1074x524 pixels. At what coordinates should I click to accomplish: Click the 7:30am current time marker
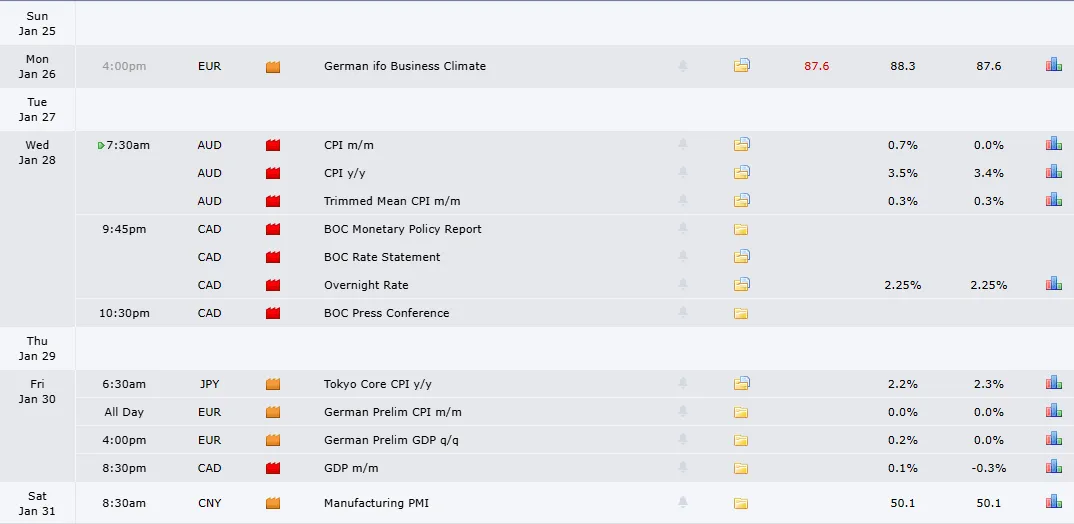(x=124, y=145)
